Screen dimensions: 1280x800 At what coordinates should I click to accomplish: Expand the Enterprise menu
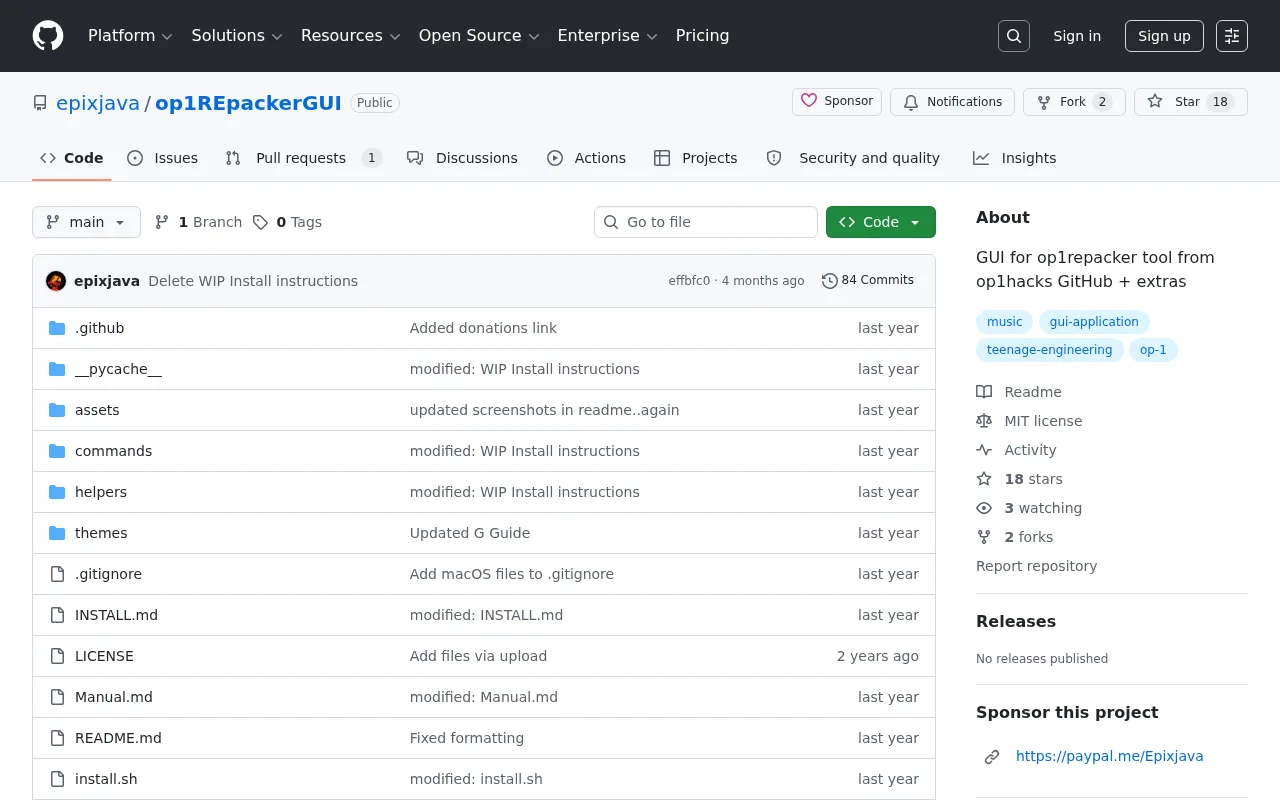607,36
